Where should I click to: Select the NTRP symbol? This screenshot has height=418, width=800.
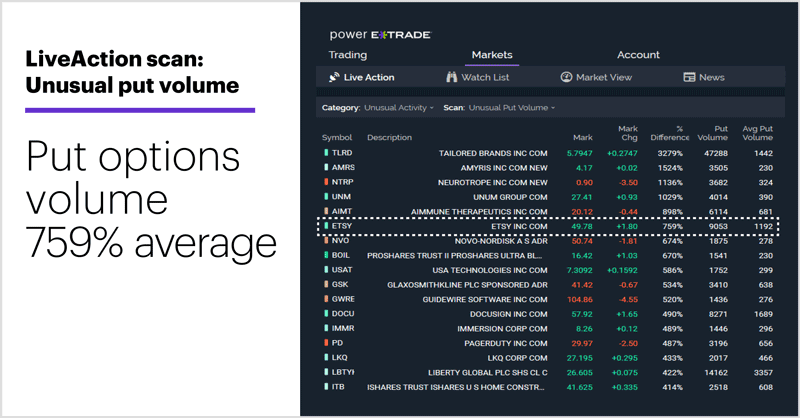point(342,182)
